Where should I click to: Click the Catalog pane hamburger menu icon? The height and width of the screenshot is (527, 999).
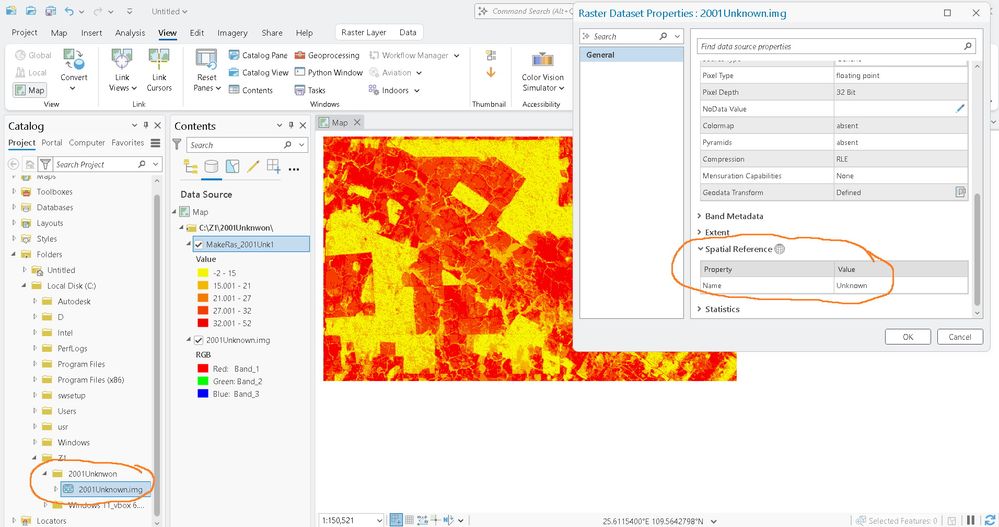pyautogui.click(x=155, y=143)
